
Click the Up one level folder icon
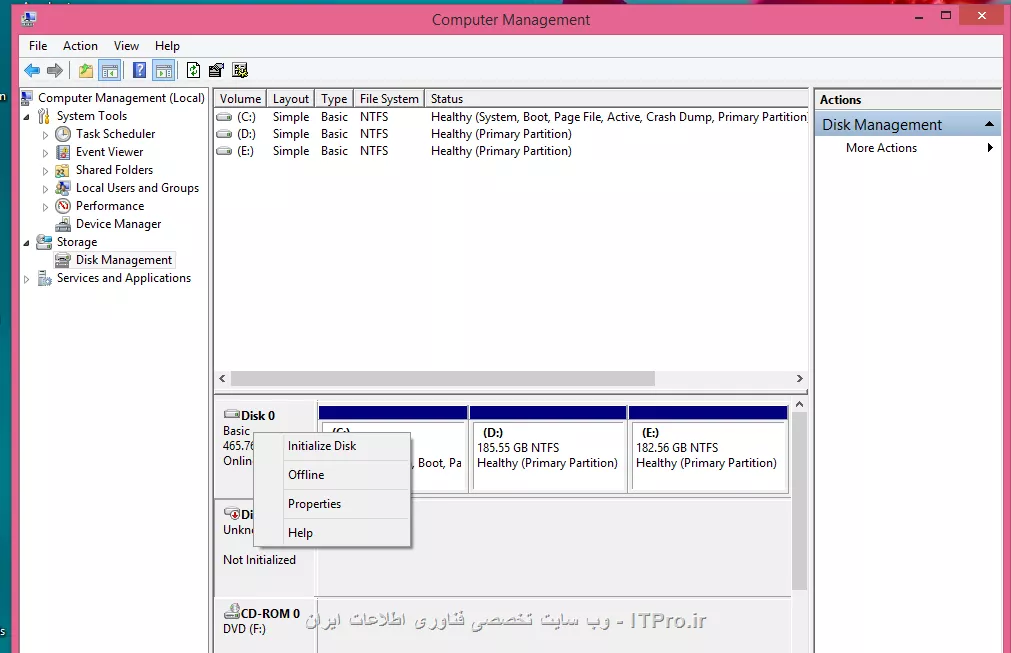click(86, 70)
